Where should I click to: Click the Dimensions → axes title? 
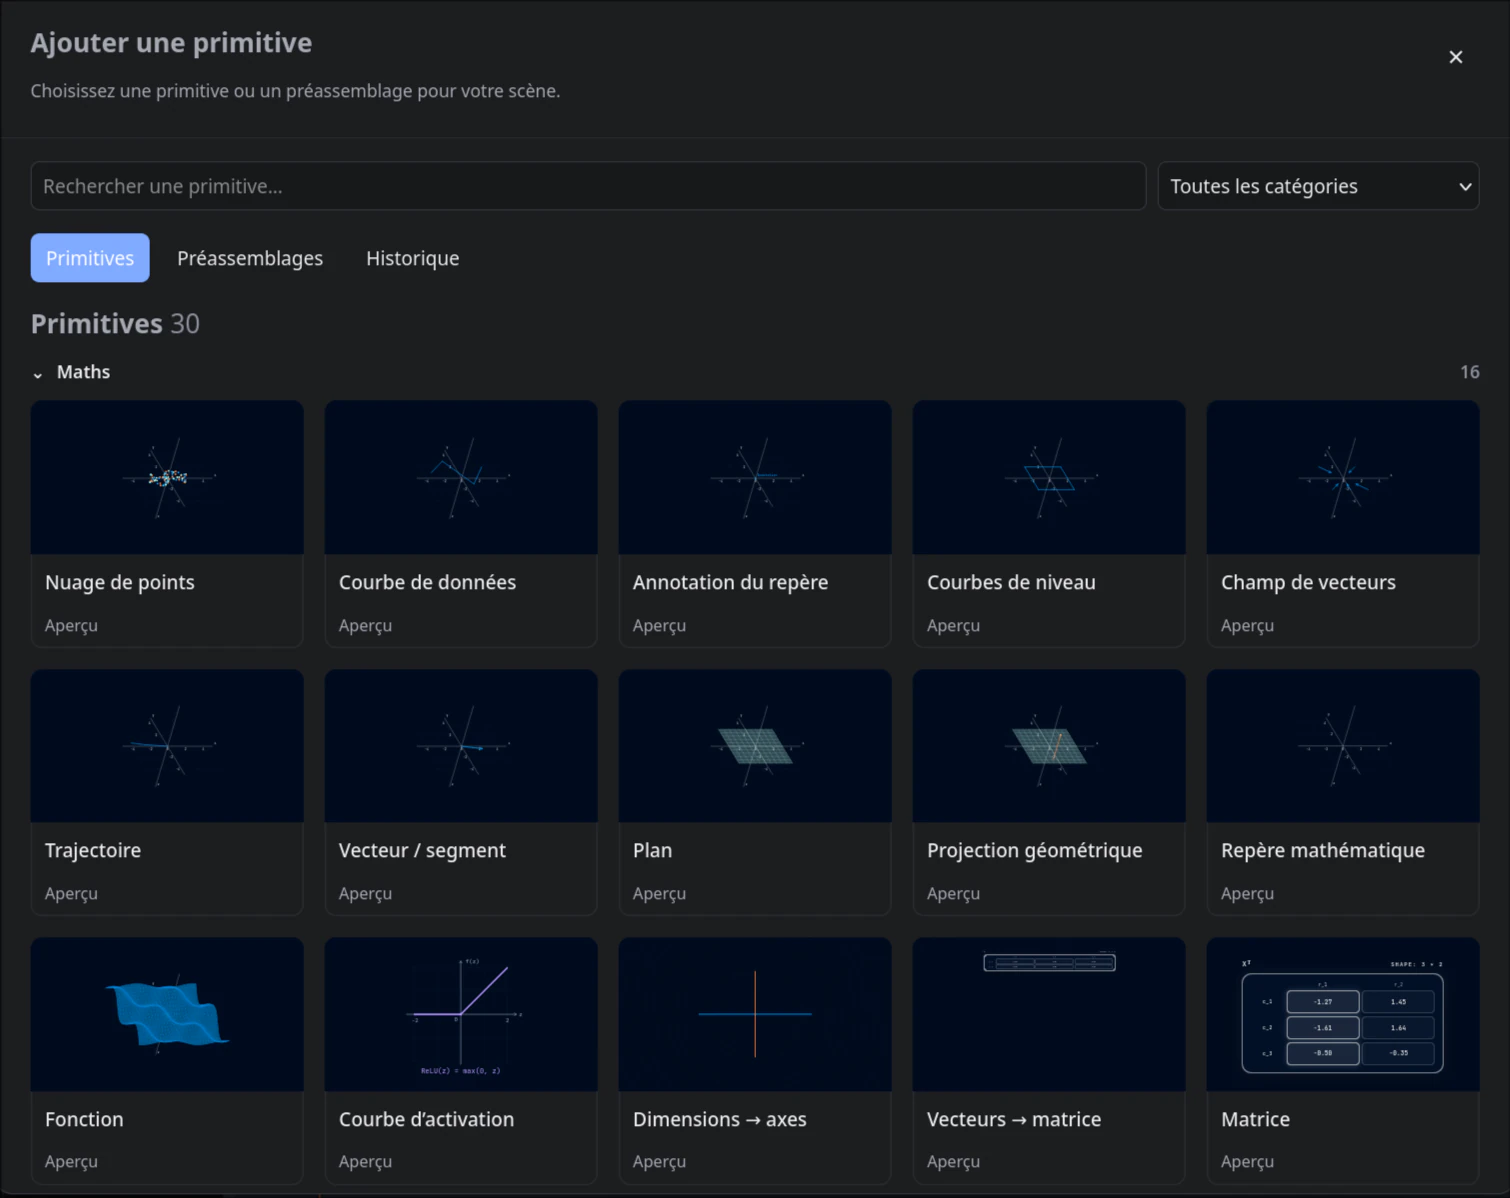[x=720, y=1119]
